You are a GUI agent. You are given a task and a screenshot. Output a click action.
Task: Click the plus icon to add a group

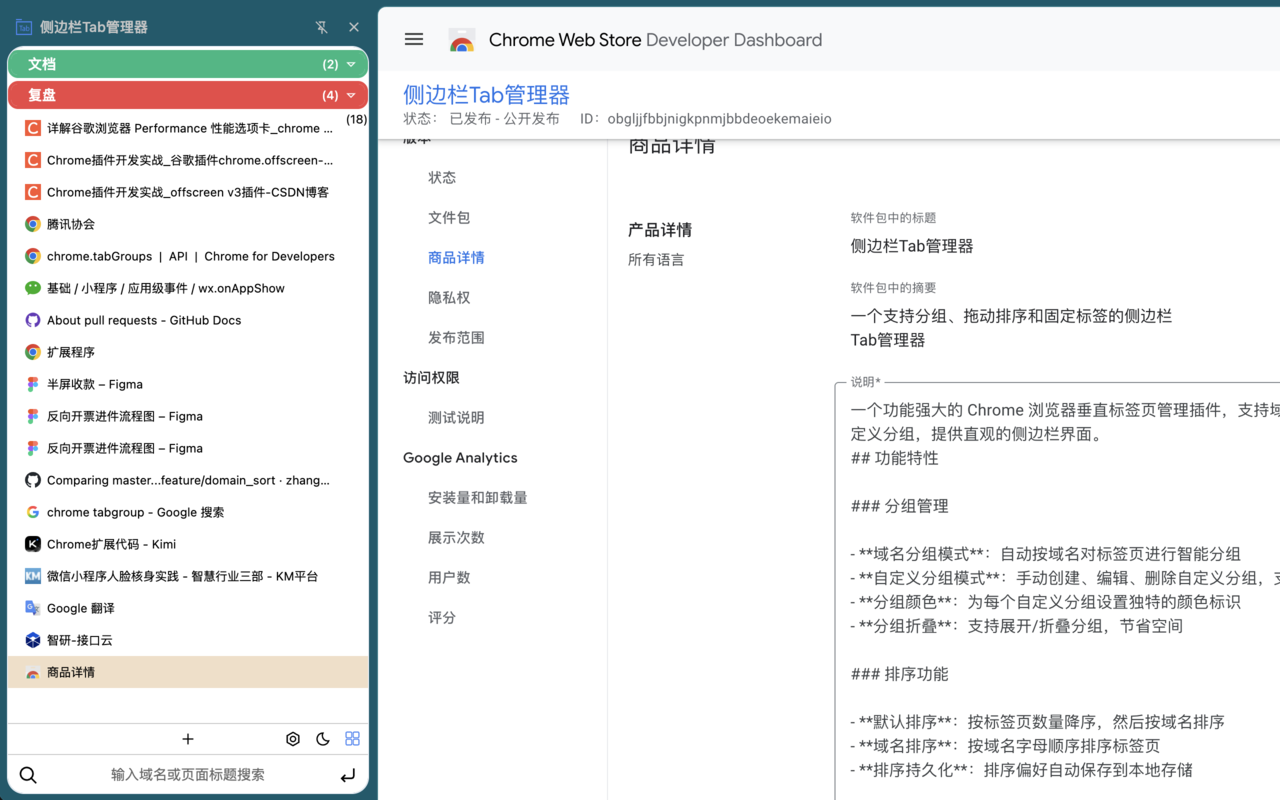click(x=188, y=738)
